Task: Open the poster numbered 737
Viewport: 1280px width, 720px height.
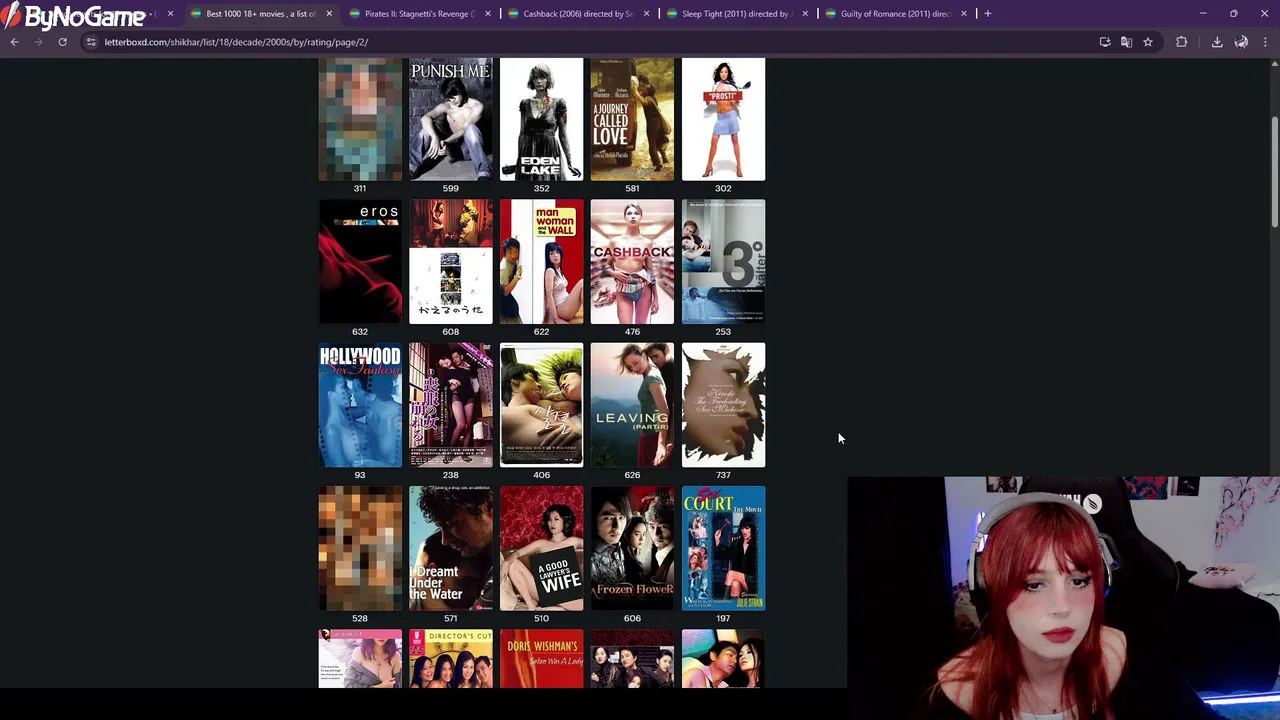Action: pyautogui.click(x=723, y=405)
